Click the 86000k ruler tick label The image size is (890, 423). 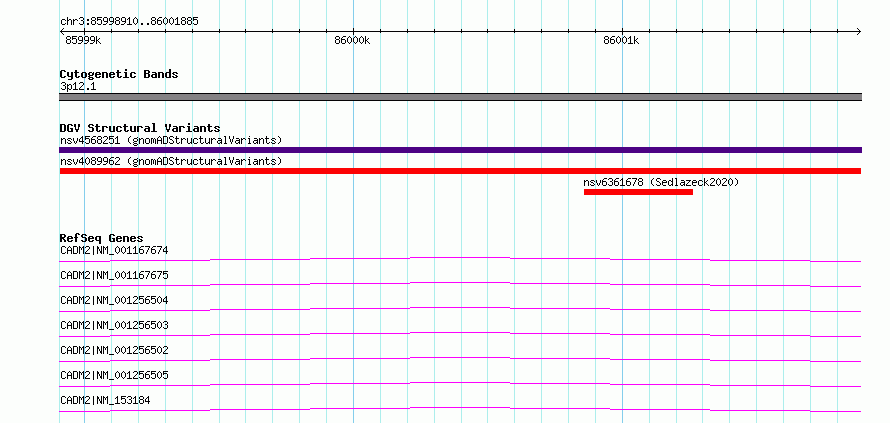click(352, 40)
